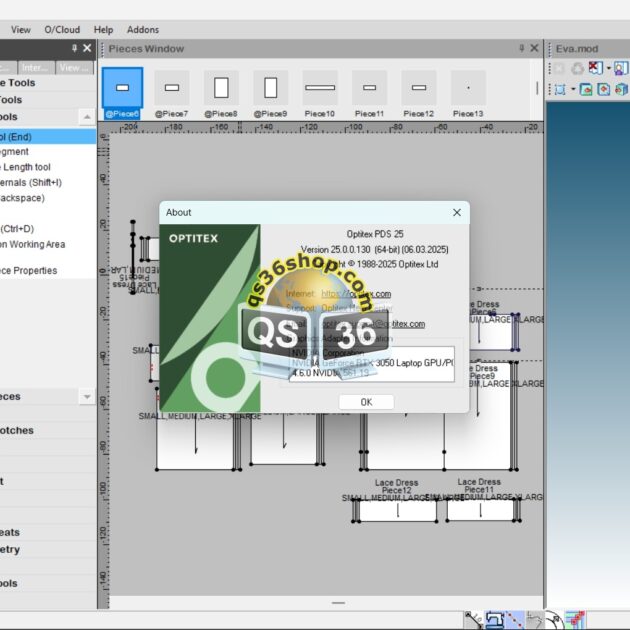Open the ...ece Properties item
The image size is (630, 630).
48,271
